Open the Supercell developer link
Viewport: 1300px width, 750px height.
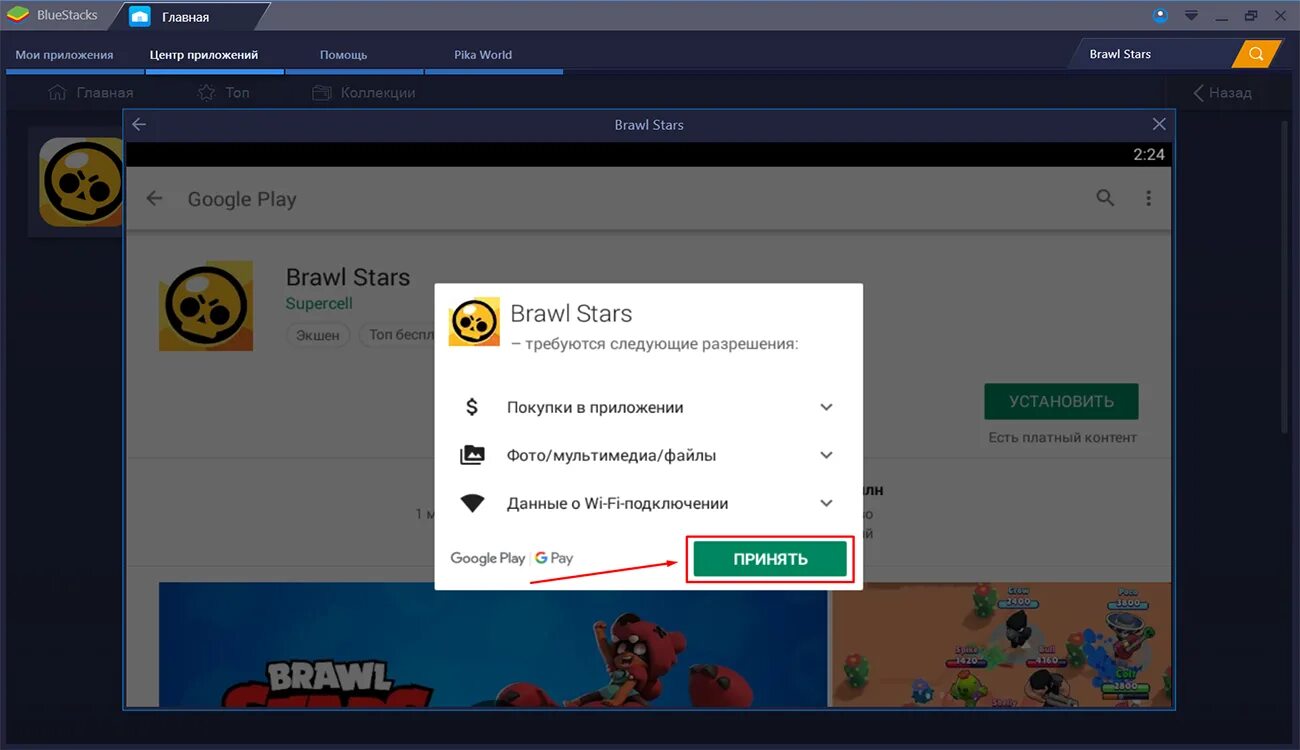click(x=319, y=303)
